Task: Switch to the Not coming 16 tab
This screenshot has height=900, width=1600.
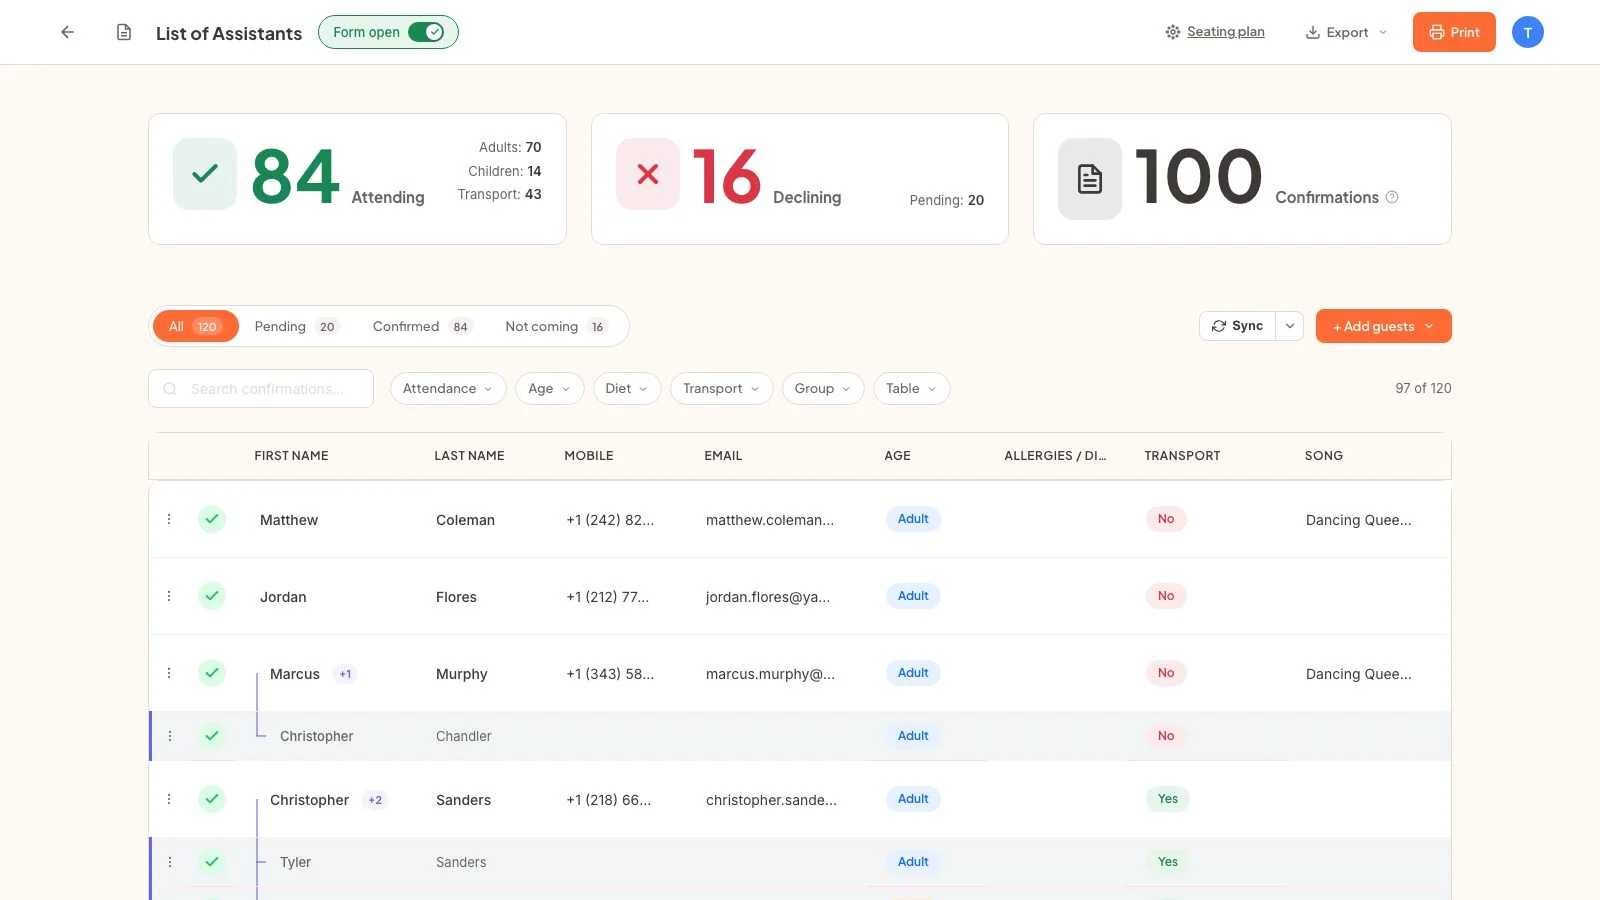Action: click(556, 326)
